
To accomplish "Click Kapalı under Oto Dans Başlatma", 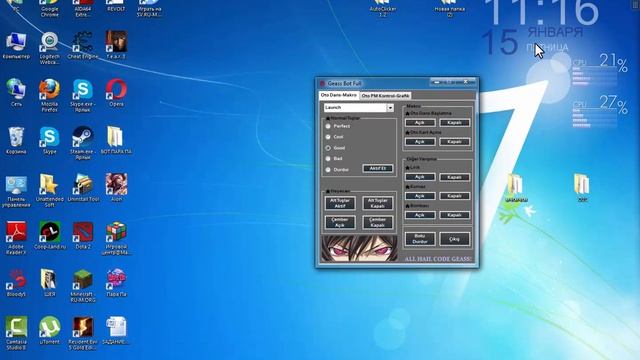I will point(454,122).
